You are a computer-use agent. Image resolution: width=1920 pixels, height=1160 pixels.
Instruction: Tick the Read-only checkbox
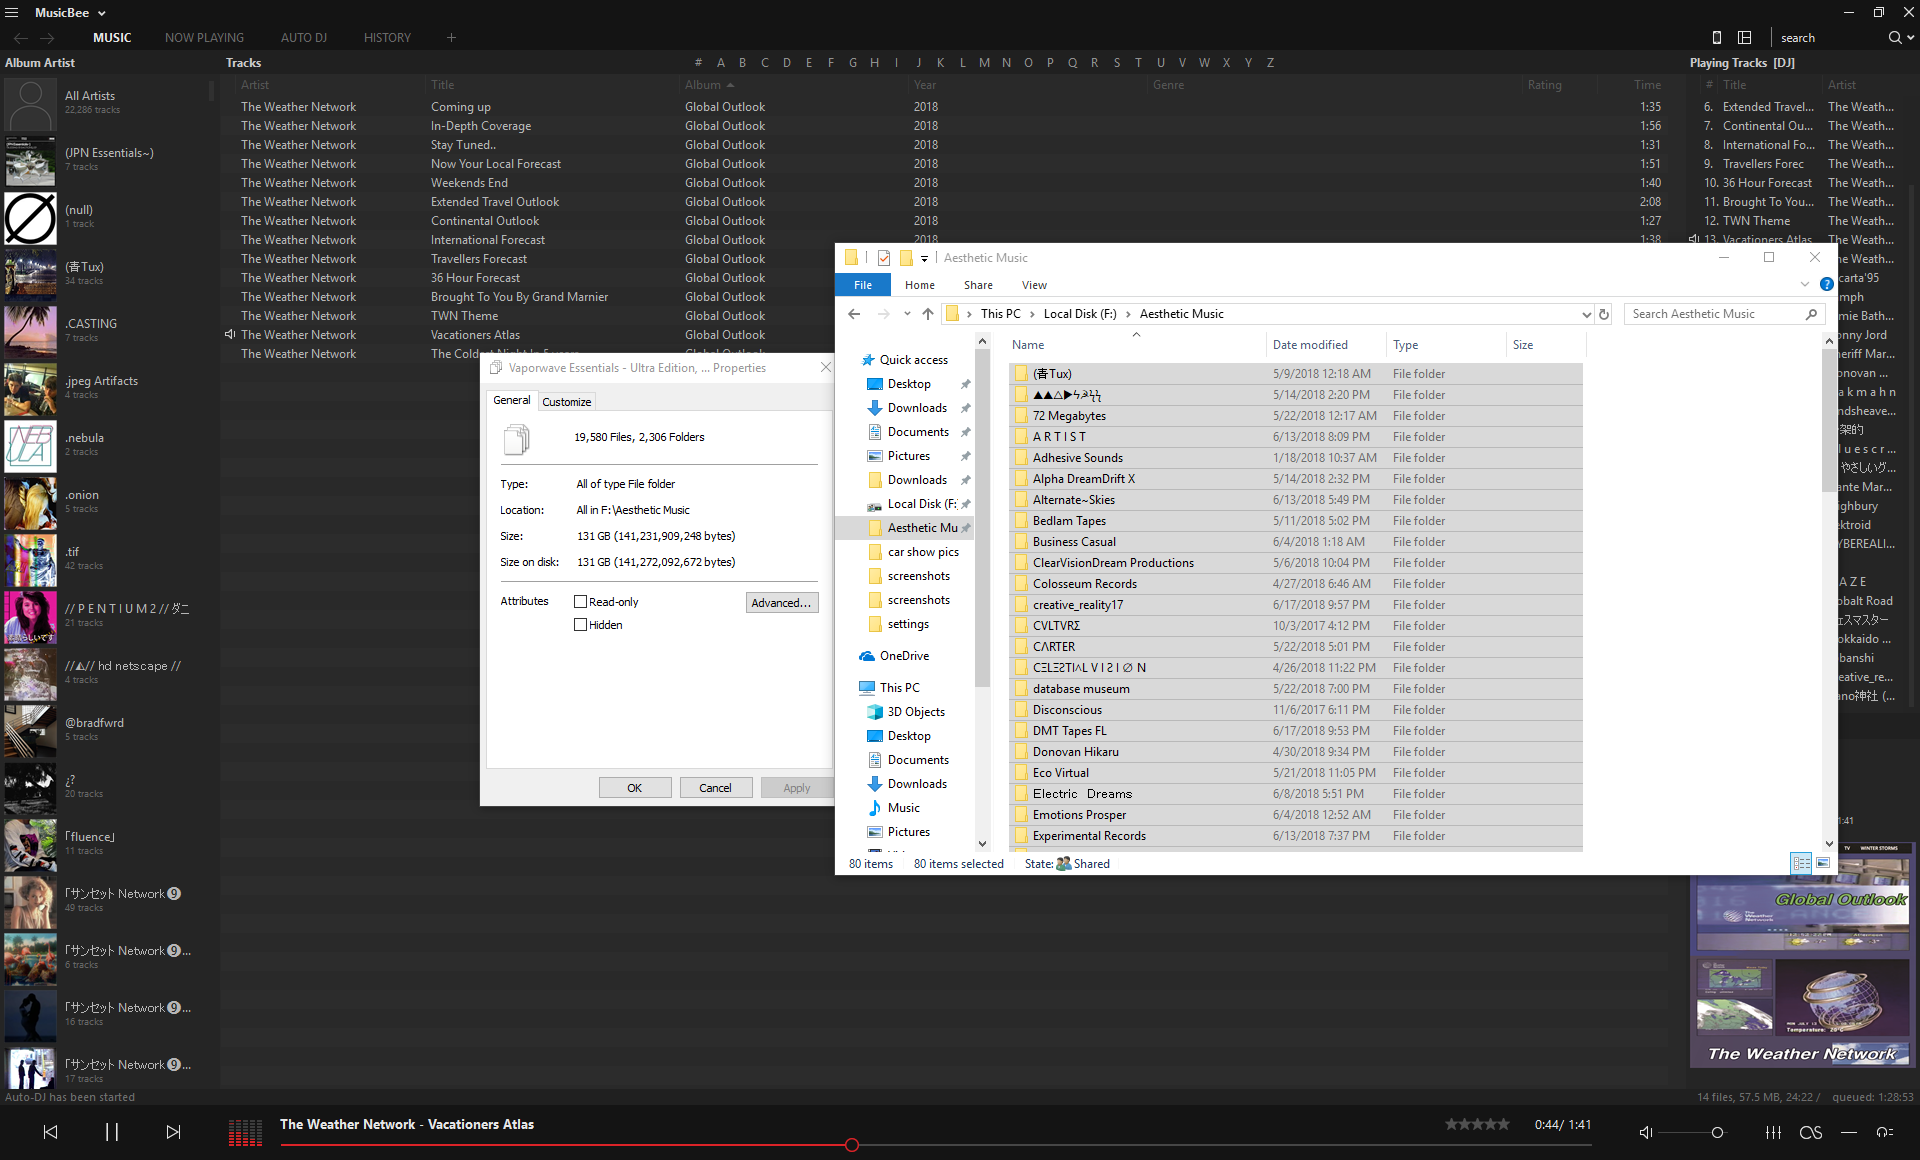click(580, 602)
